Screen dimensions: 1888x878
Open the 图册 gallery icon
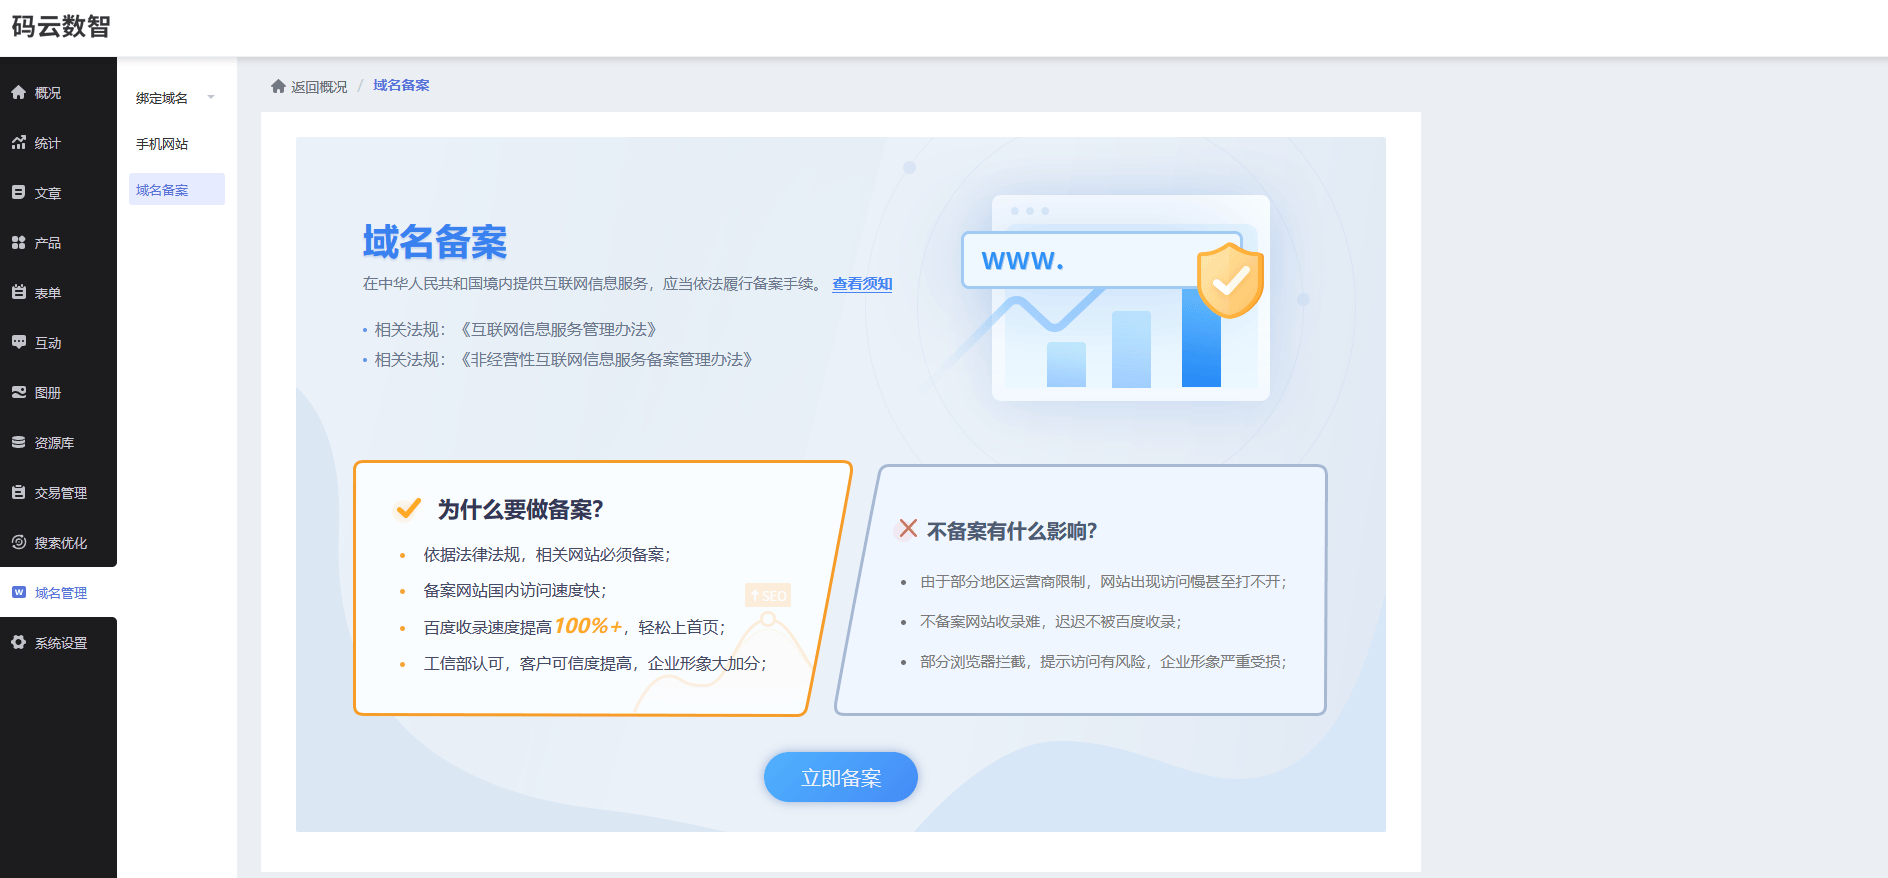coord(18,392)
